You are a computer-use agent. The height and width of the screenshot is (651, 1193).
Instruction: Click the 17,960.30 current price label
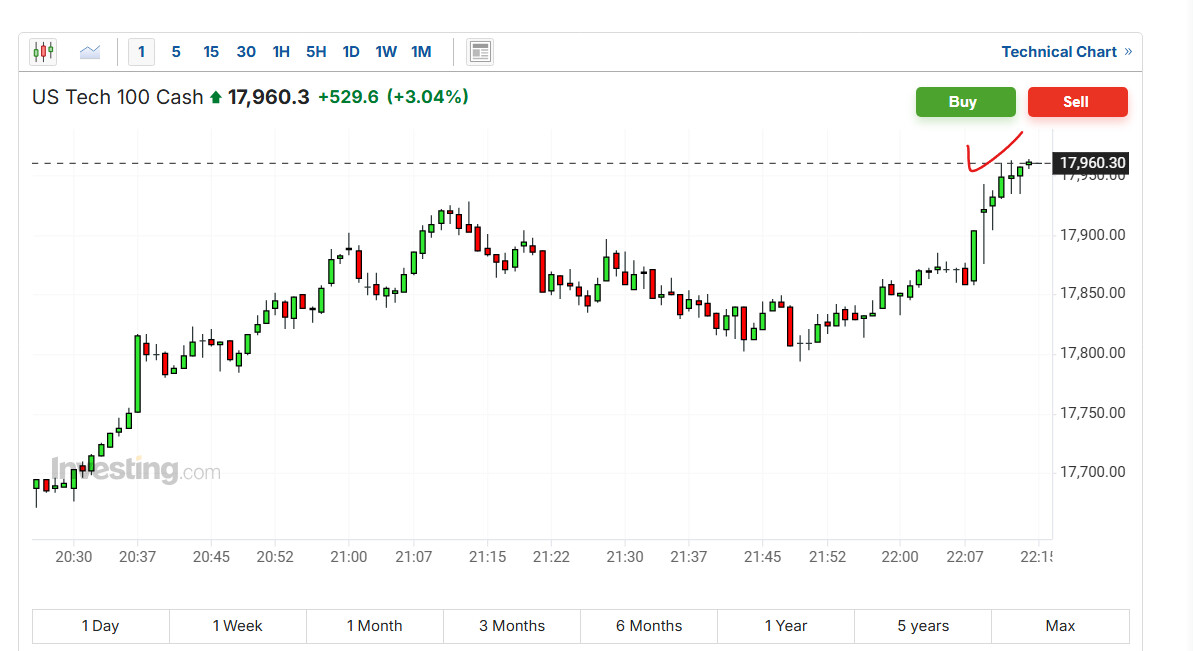pos(1091,163)
